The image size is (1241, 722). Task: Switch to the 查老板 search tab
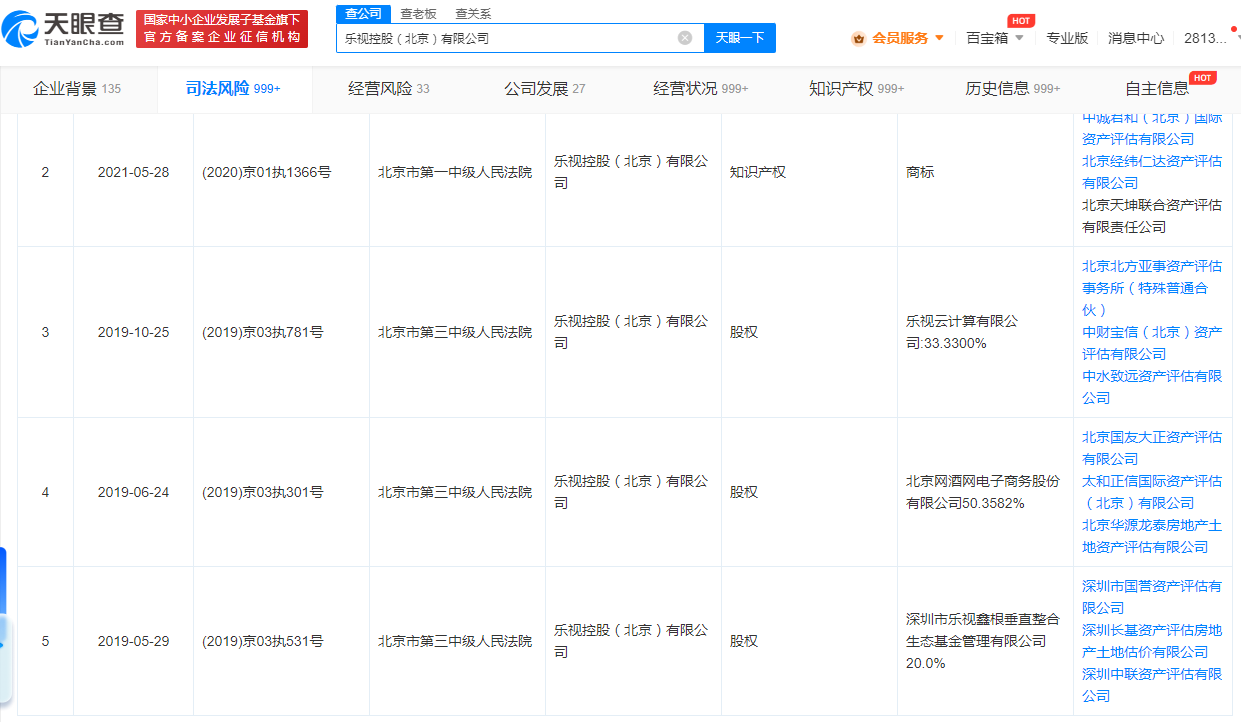click(418, 14)
